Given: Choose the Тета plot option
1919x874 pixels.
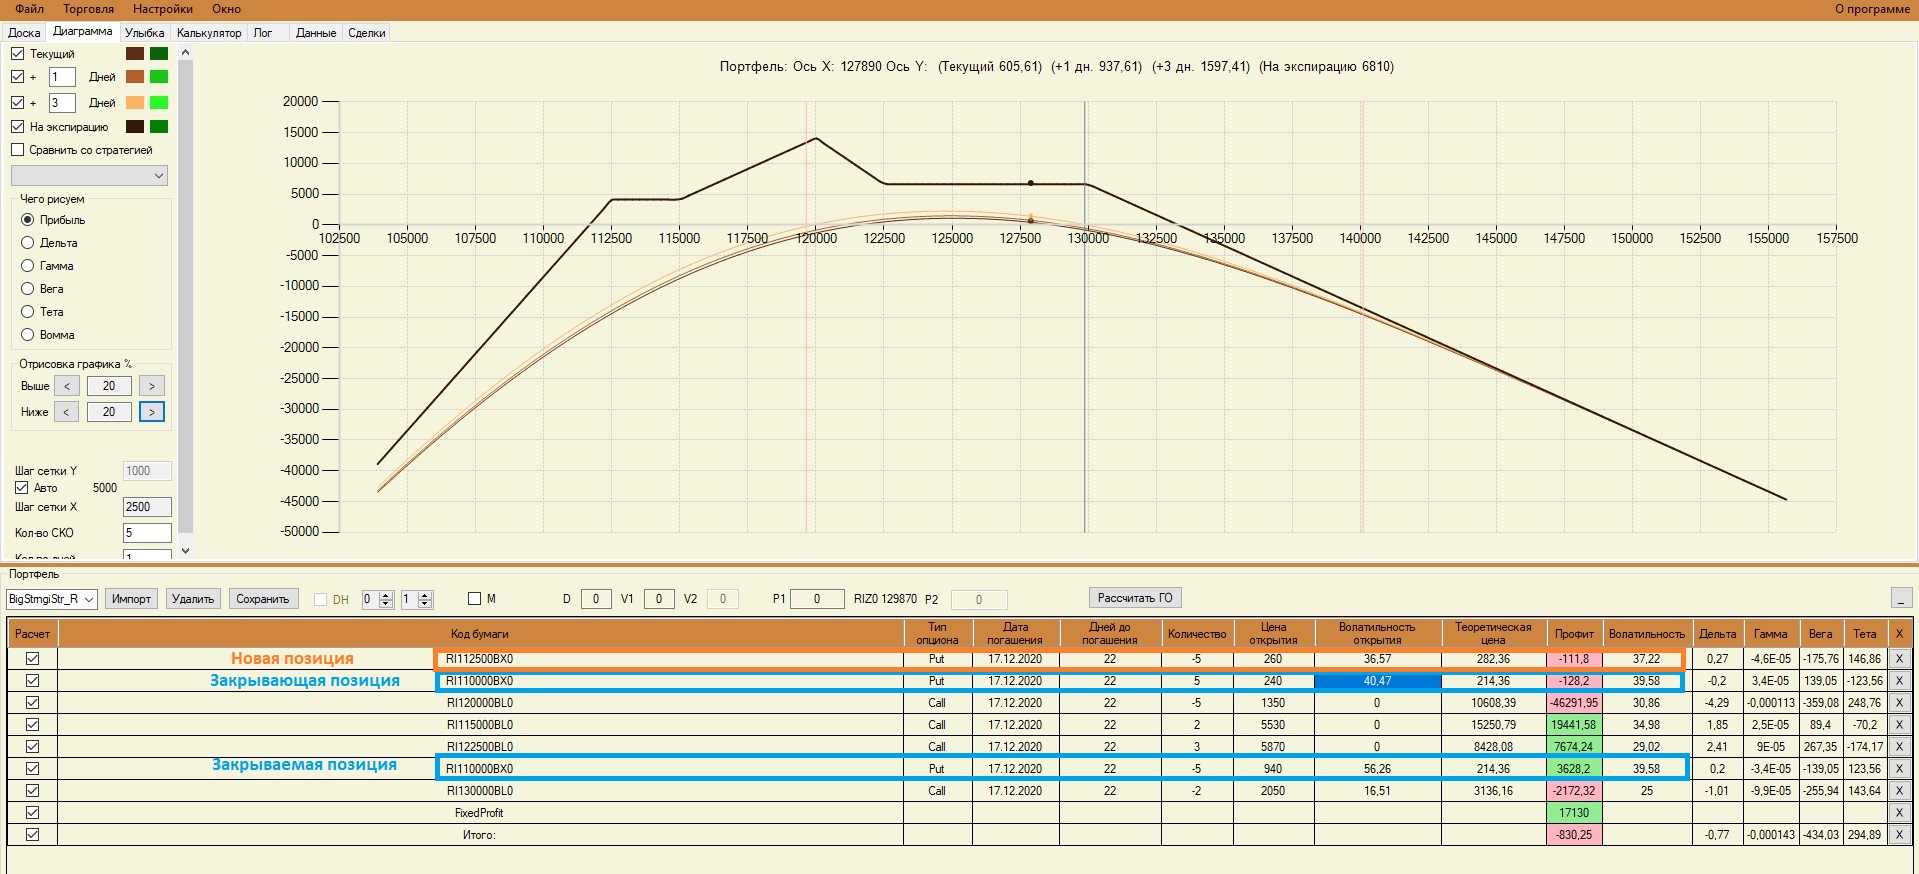Looking at the screenshot, I should 28,312.
